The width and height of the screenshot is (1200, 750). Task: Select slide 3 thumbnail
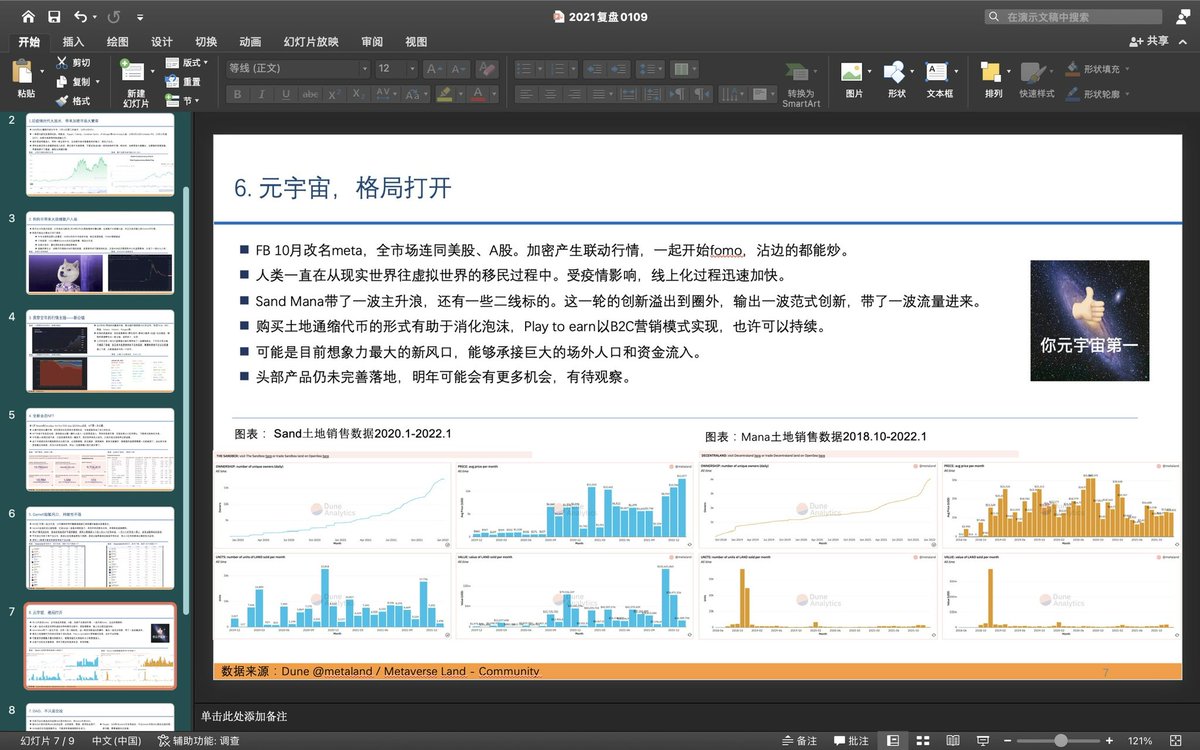pyautogui.click(x=100, y=253)
